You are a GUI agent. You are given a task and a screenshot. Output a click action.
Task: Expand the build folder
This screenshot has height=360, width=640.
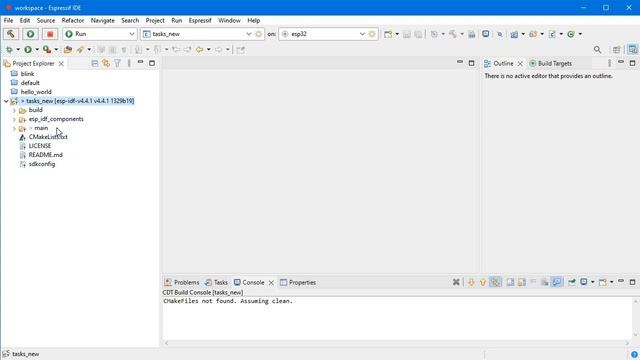click(14, 110)
